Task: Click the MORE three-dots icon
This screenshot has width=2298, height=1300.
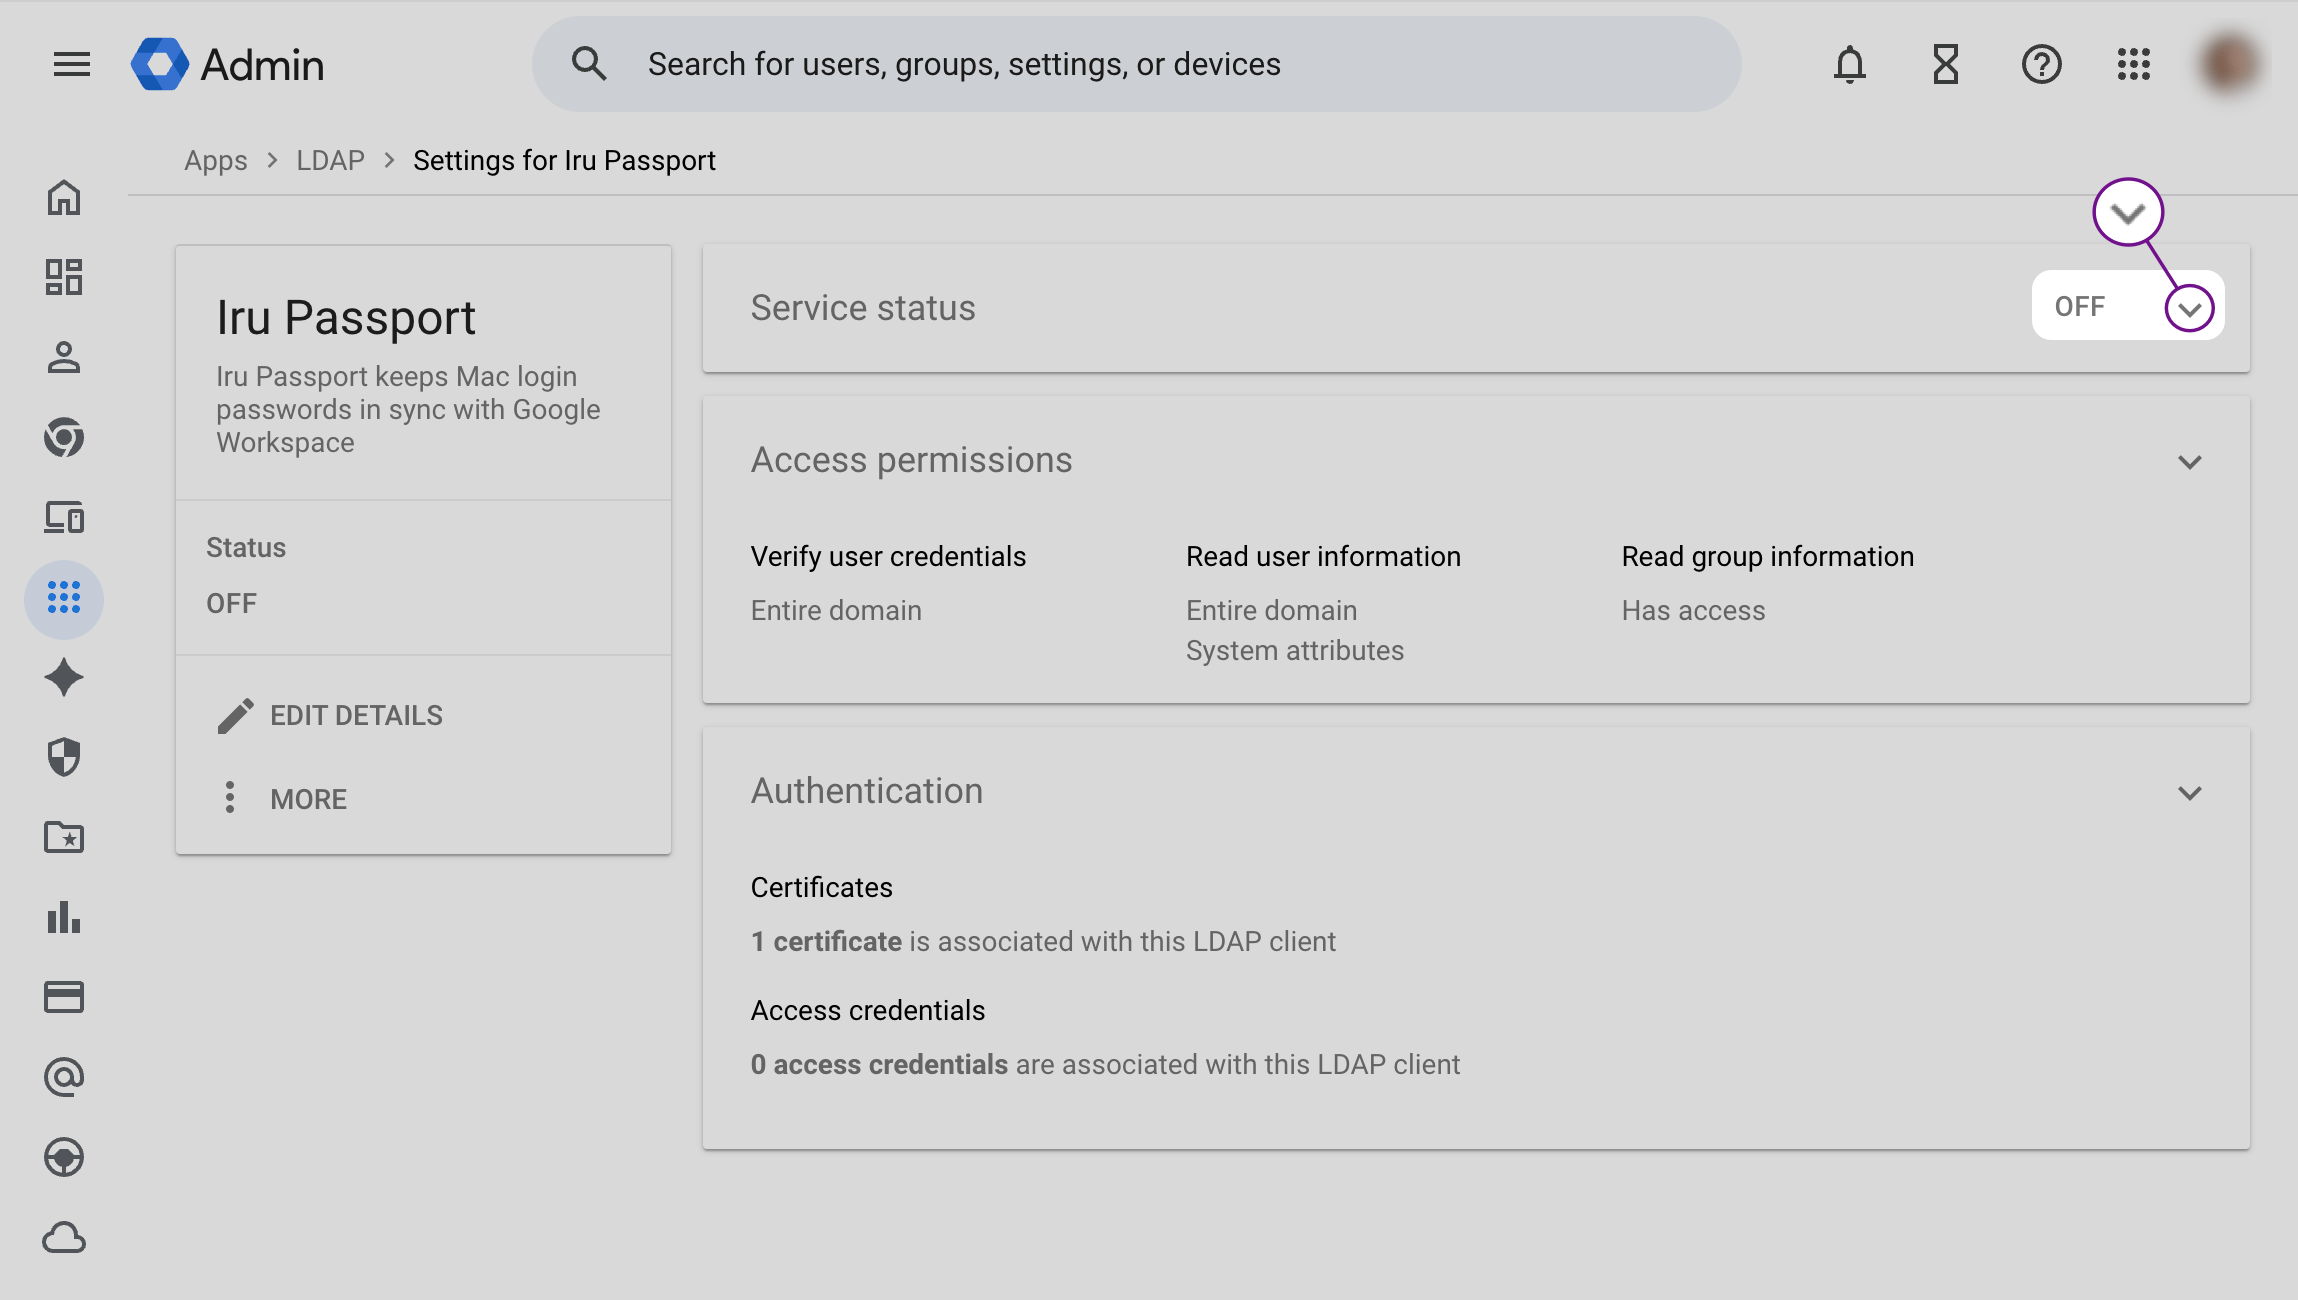Action: (230, 798)
